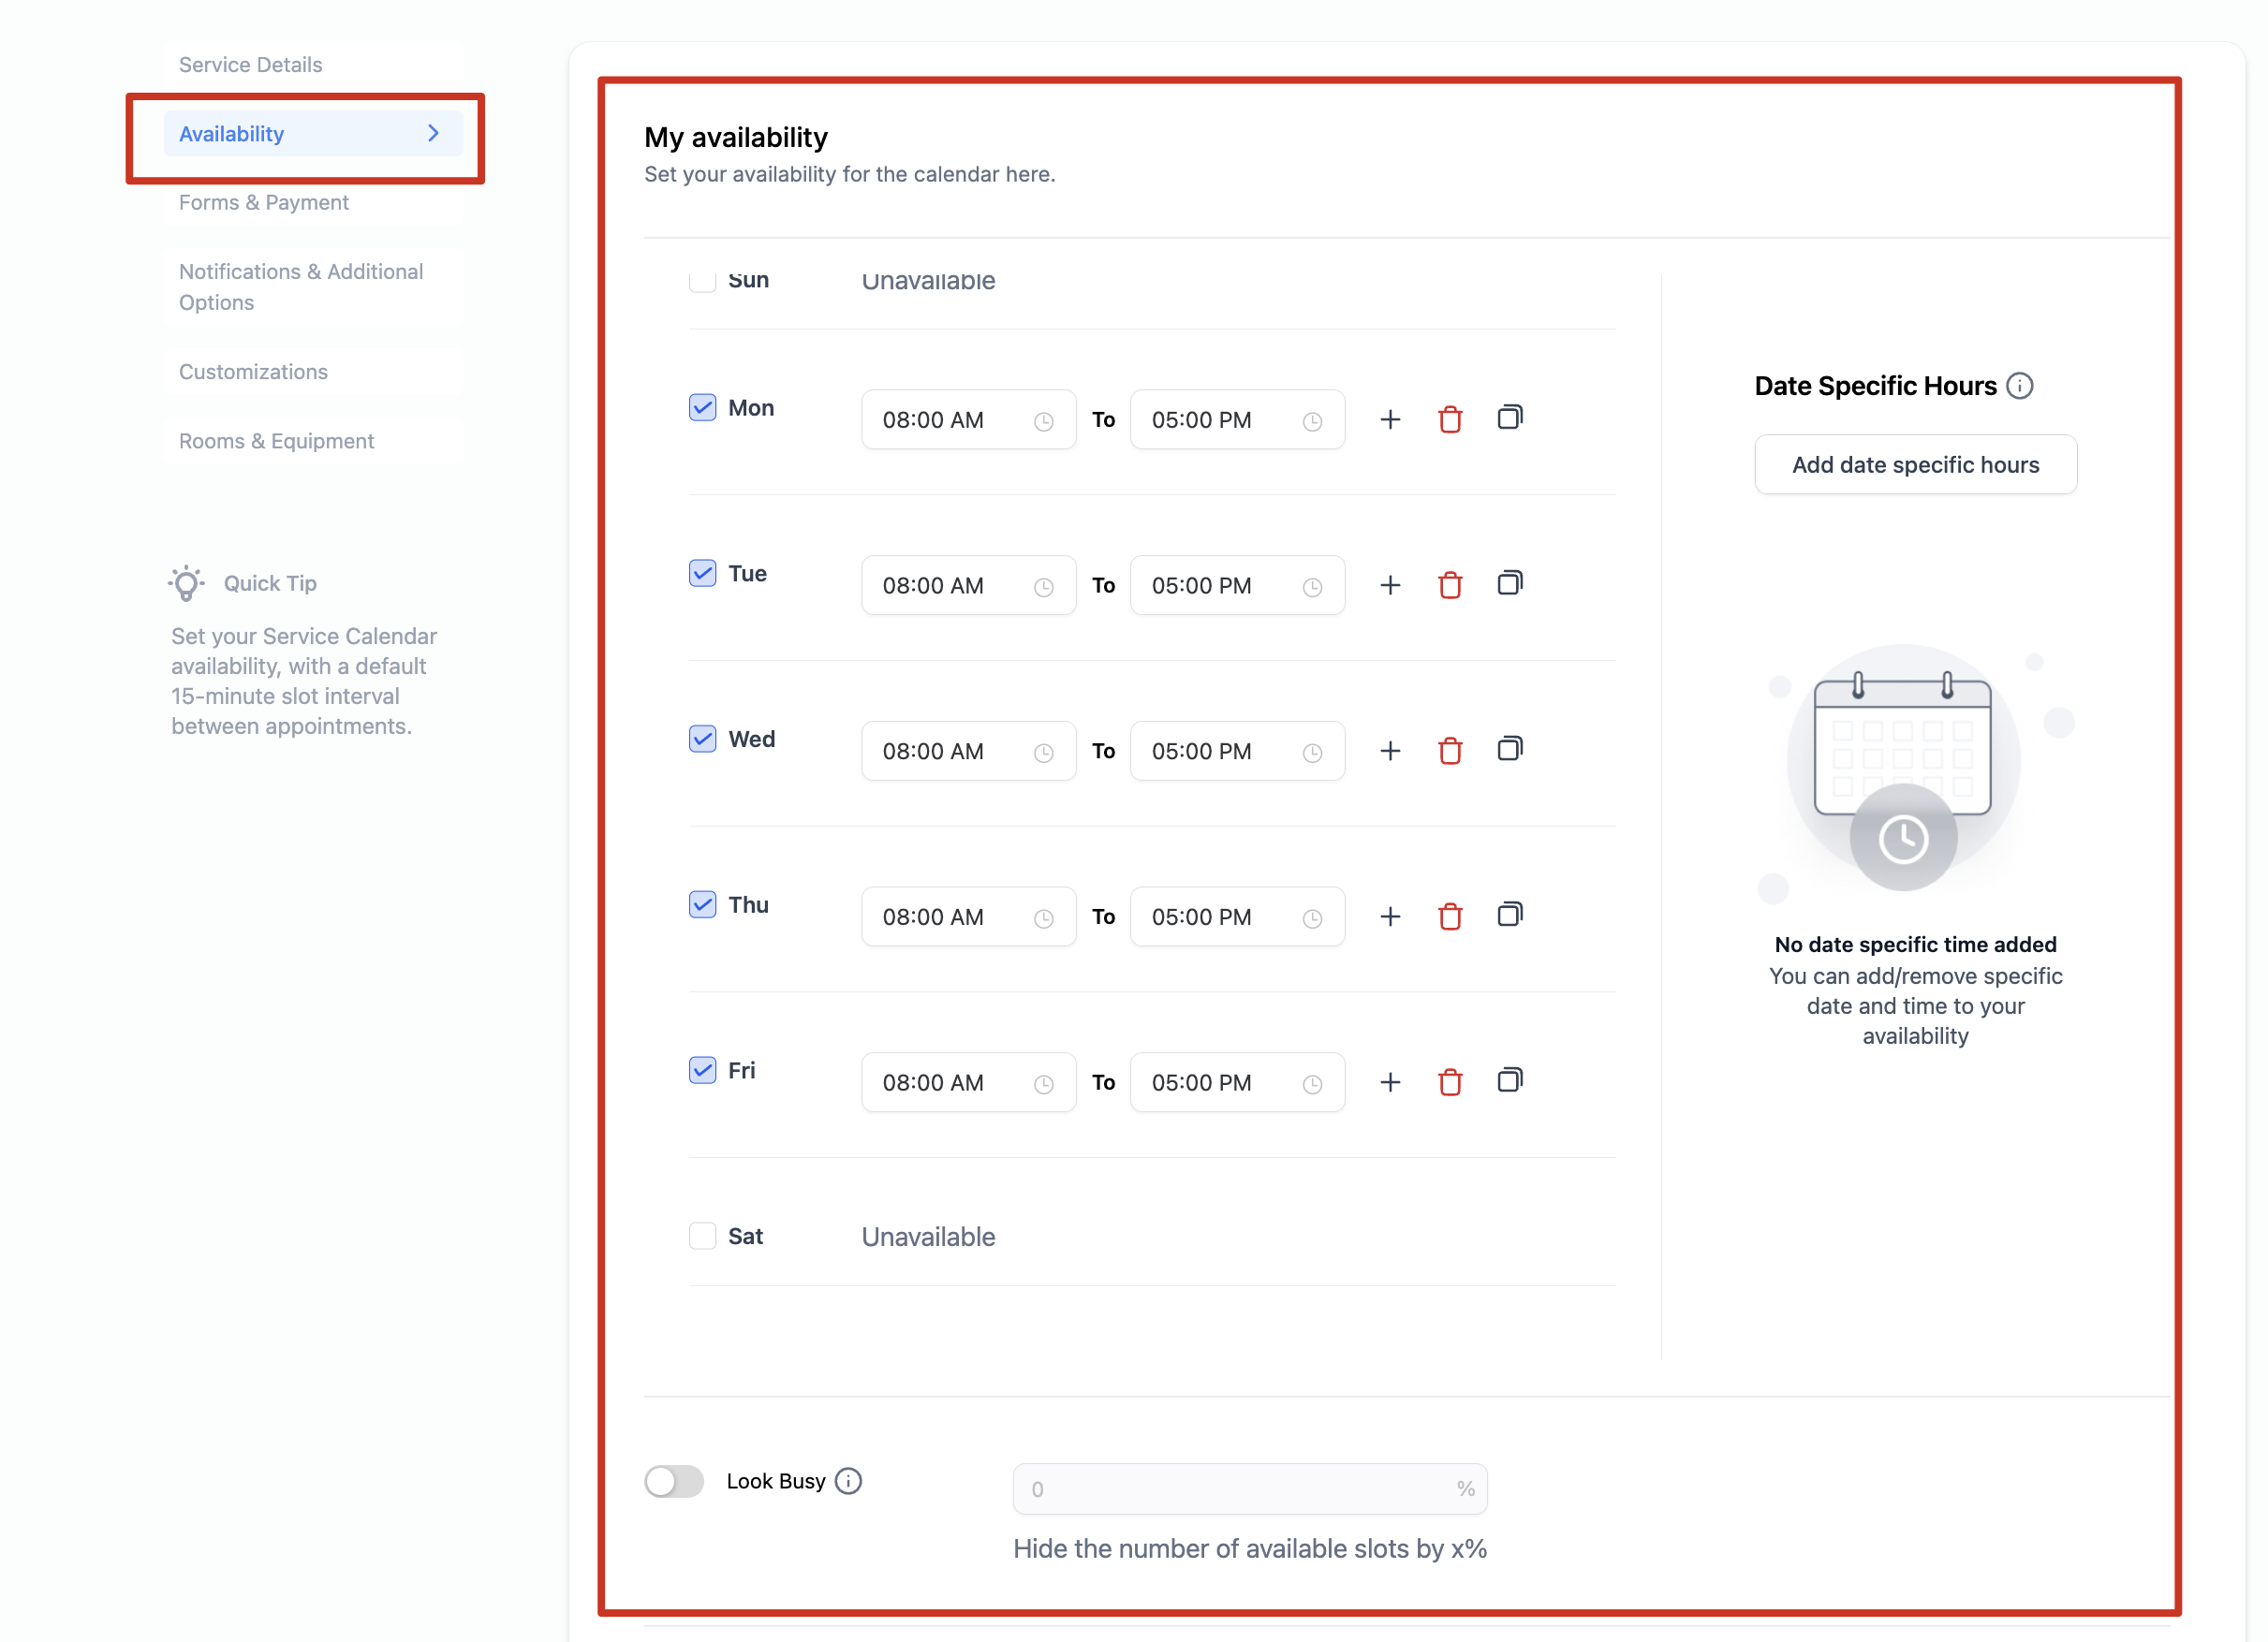
Task: Enable Saturday availability checkbox
Action: 703,1236
